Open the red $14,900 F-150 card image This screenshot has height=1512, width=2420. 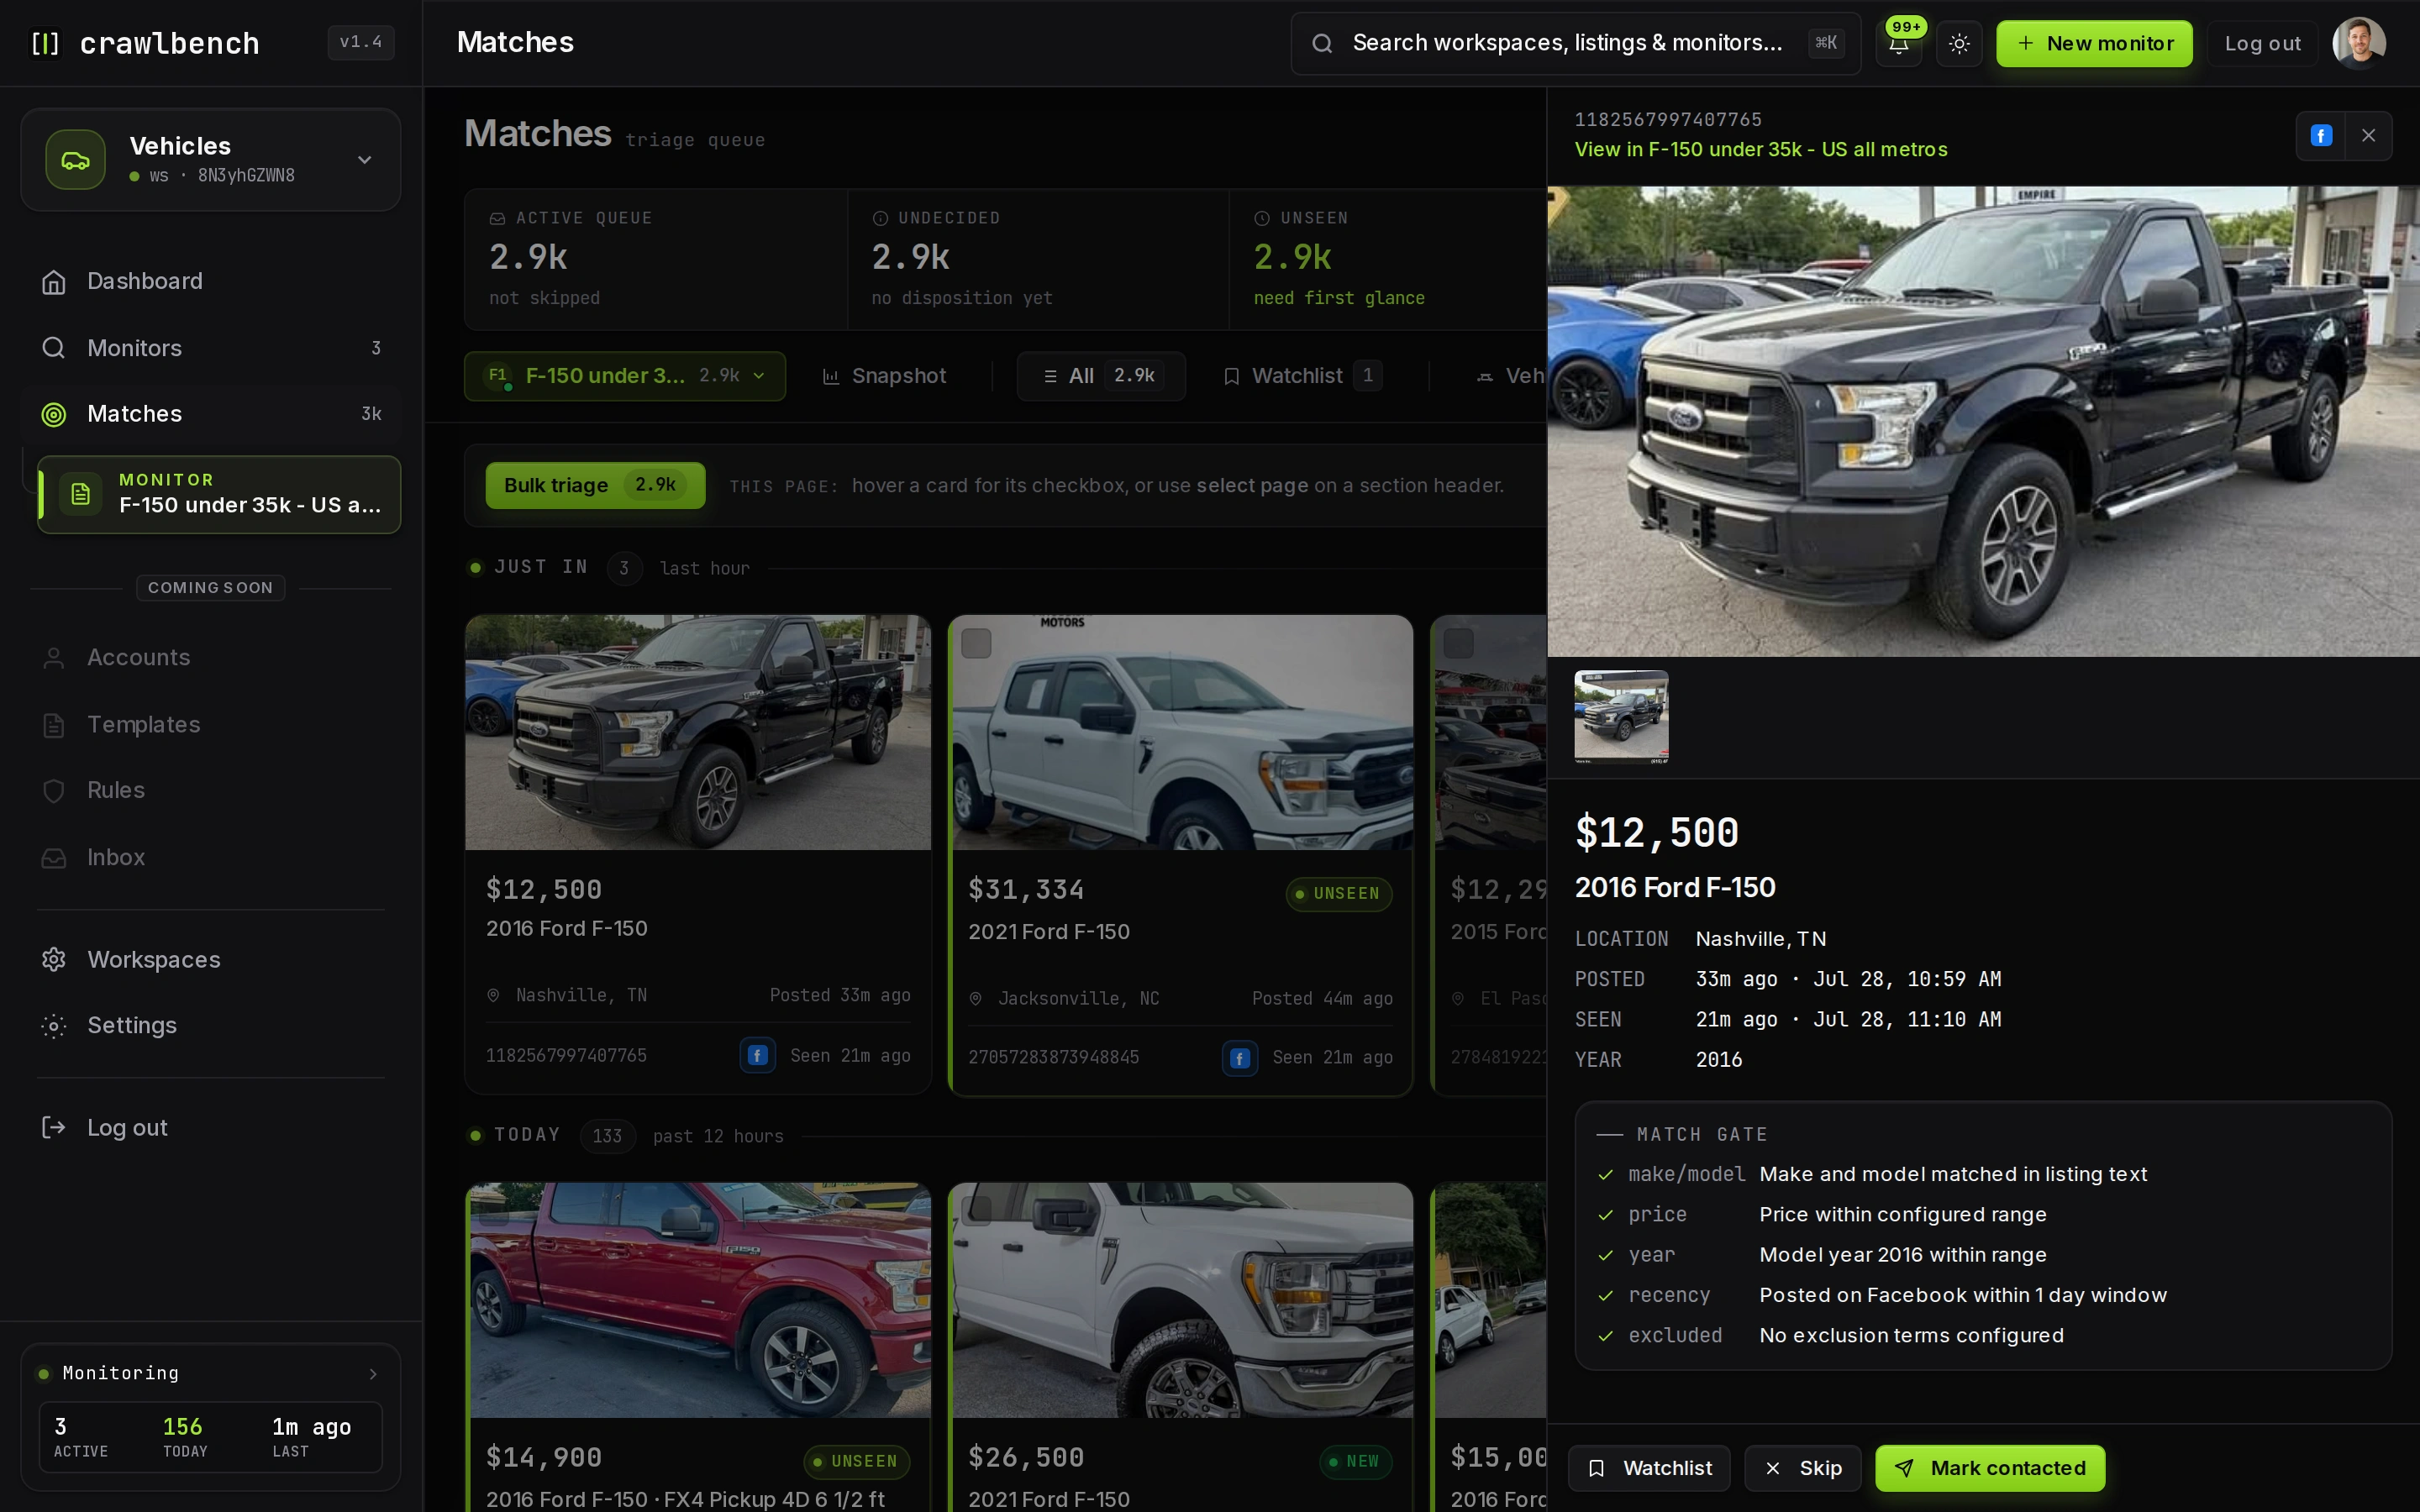tap(698, 1300)
